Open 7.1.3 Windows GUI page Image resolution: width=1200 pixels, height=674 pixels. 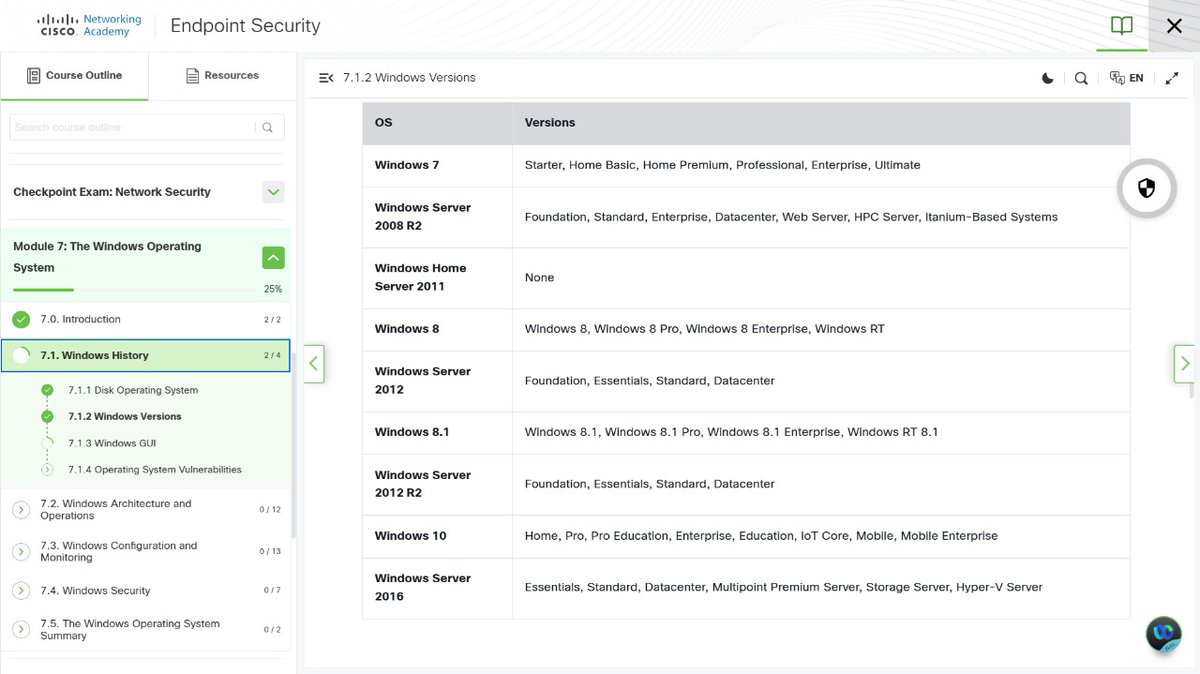coord(112,443)
